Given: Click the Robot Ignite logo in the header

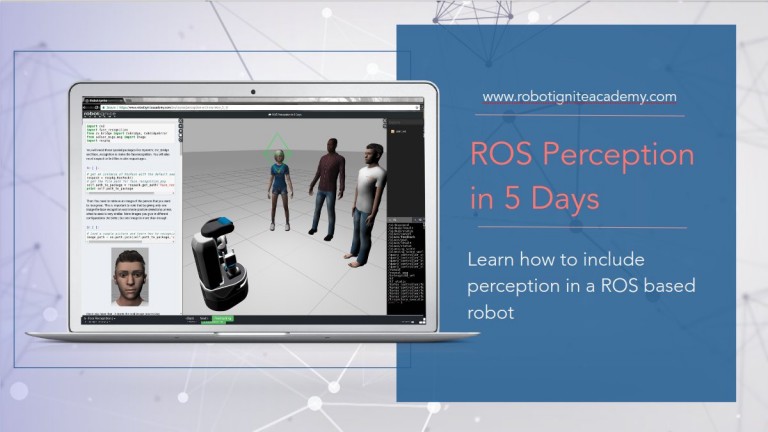Looking at the screenshot, I should coord(99,114).
